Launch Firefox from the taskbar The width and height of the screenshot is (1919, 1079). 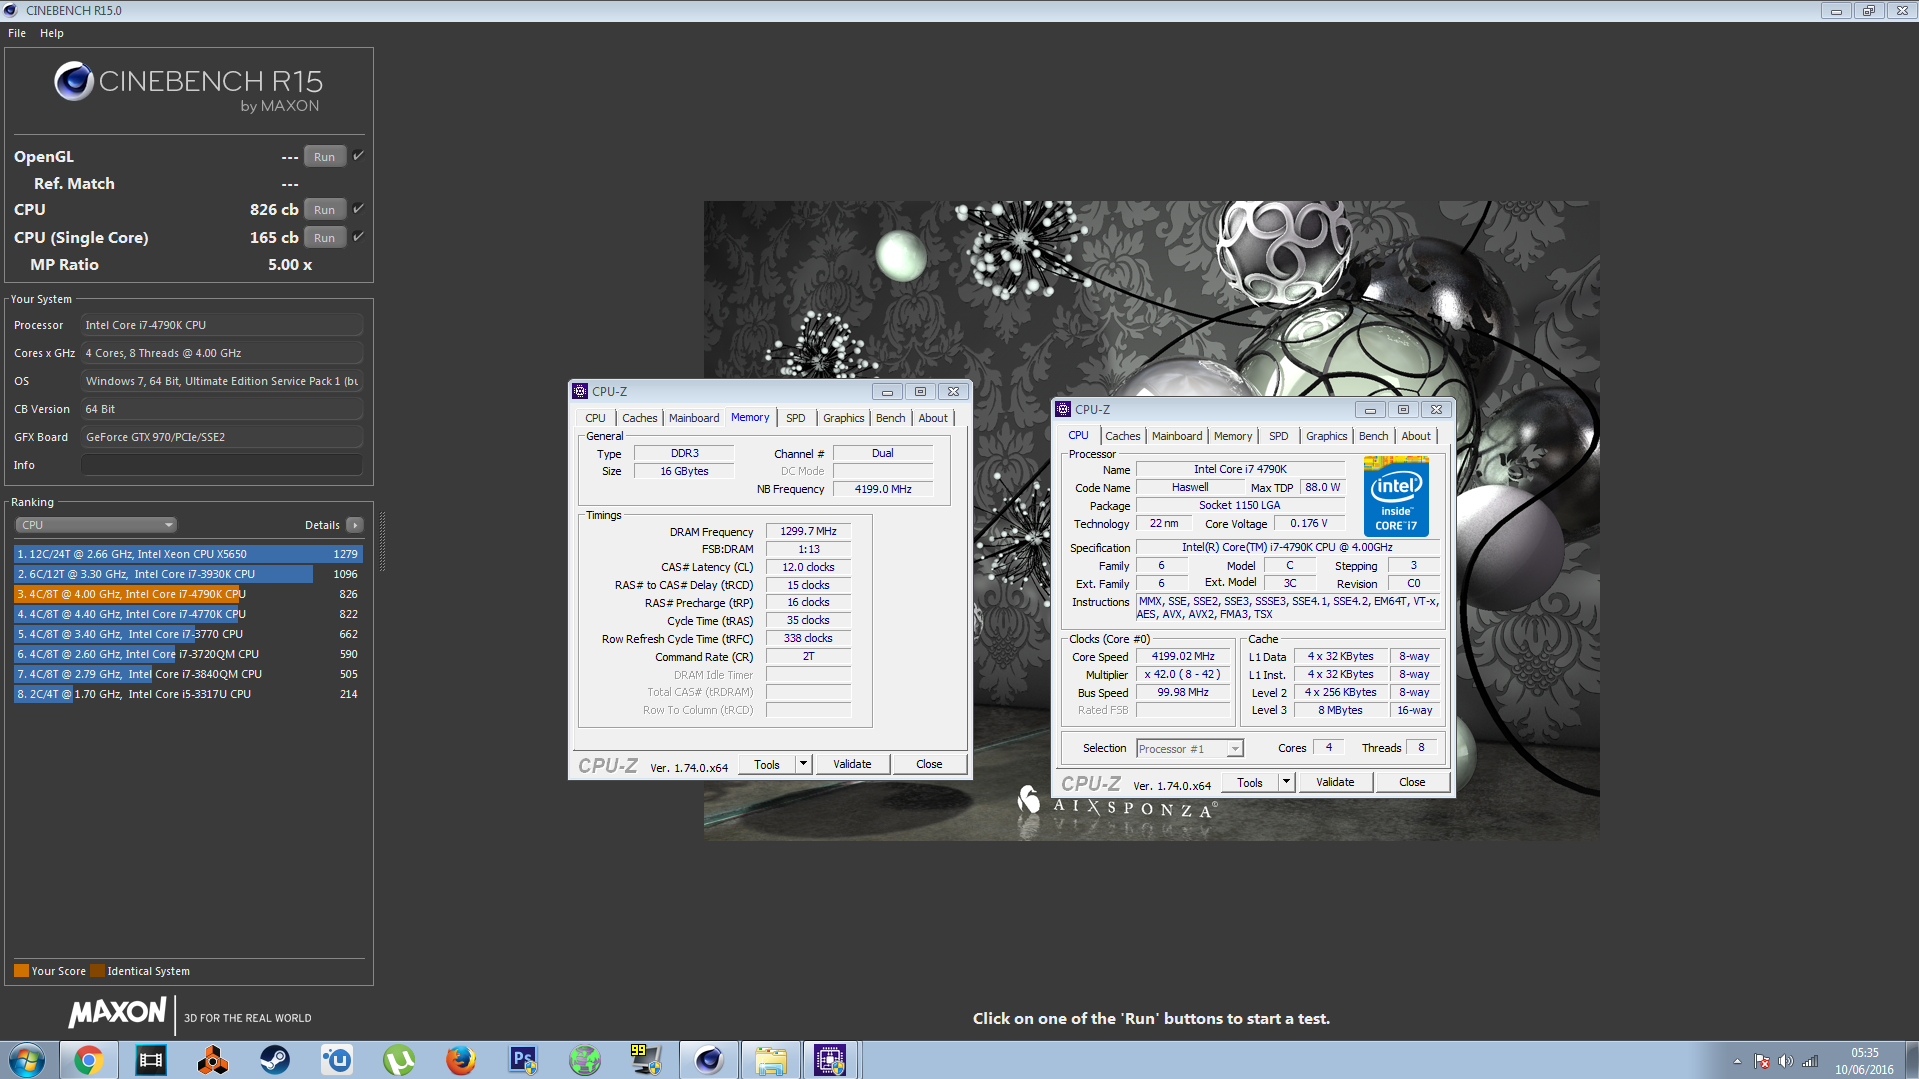coord(460,1060)
